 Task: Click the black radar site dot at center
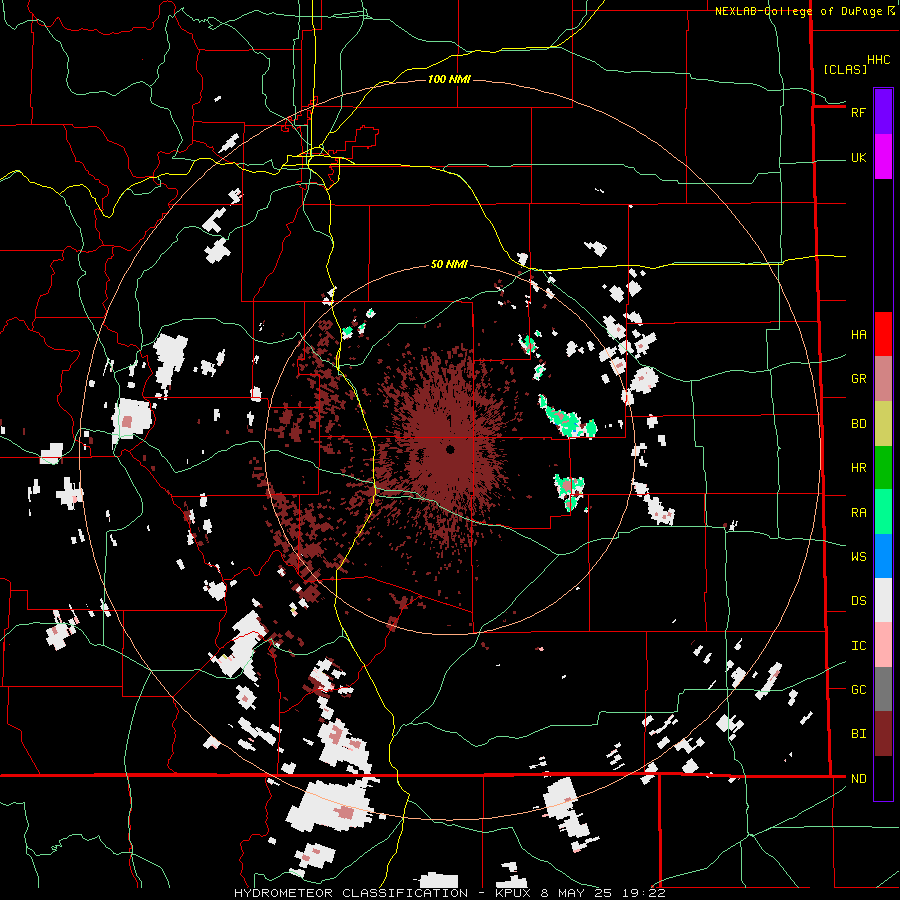[450, 449]
